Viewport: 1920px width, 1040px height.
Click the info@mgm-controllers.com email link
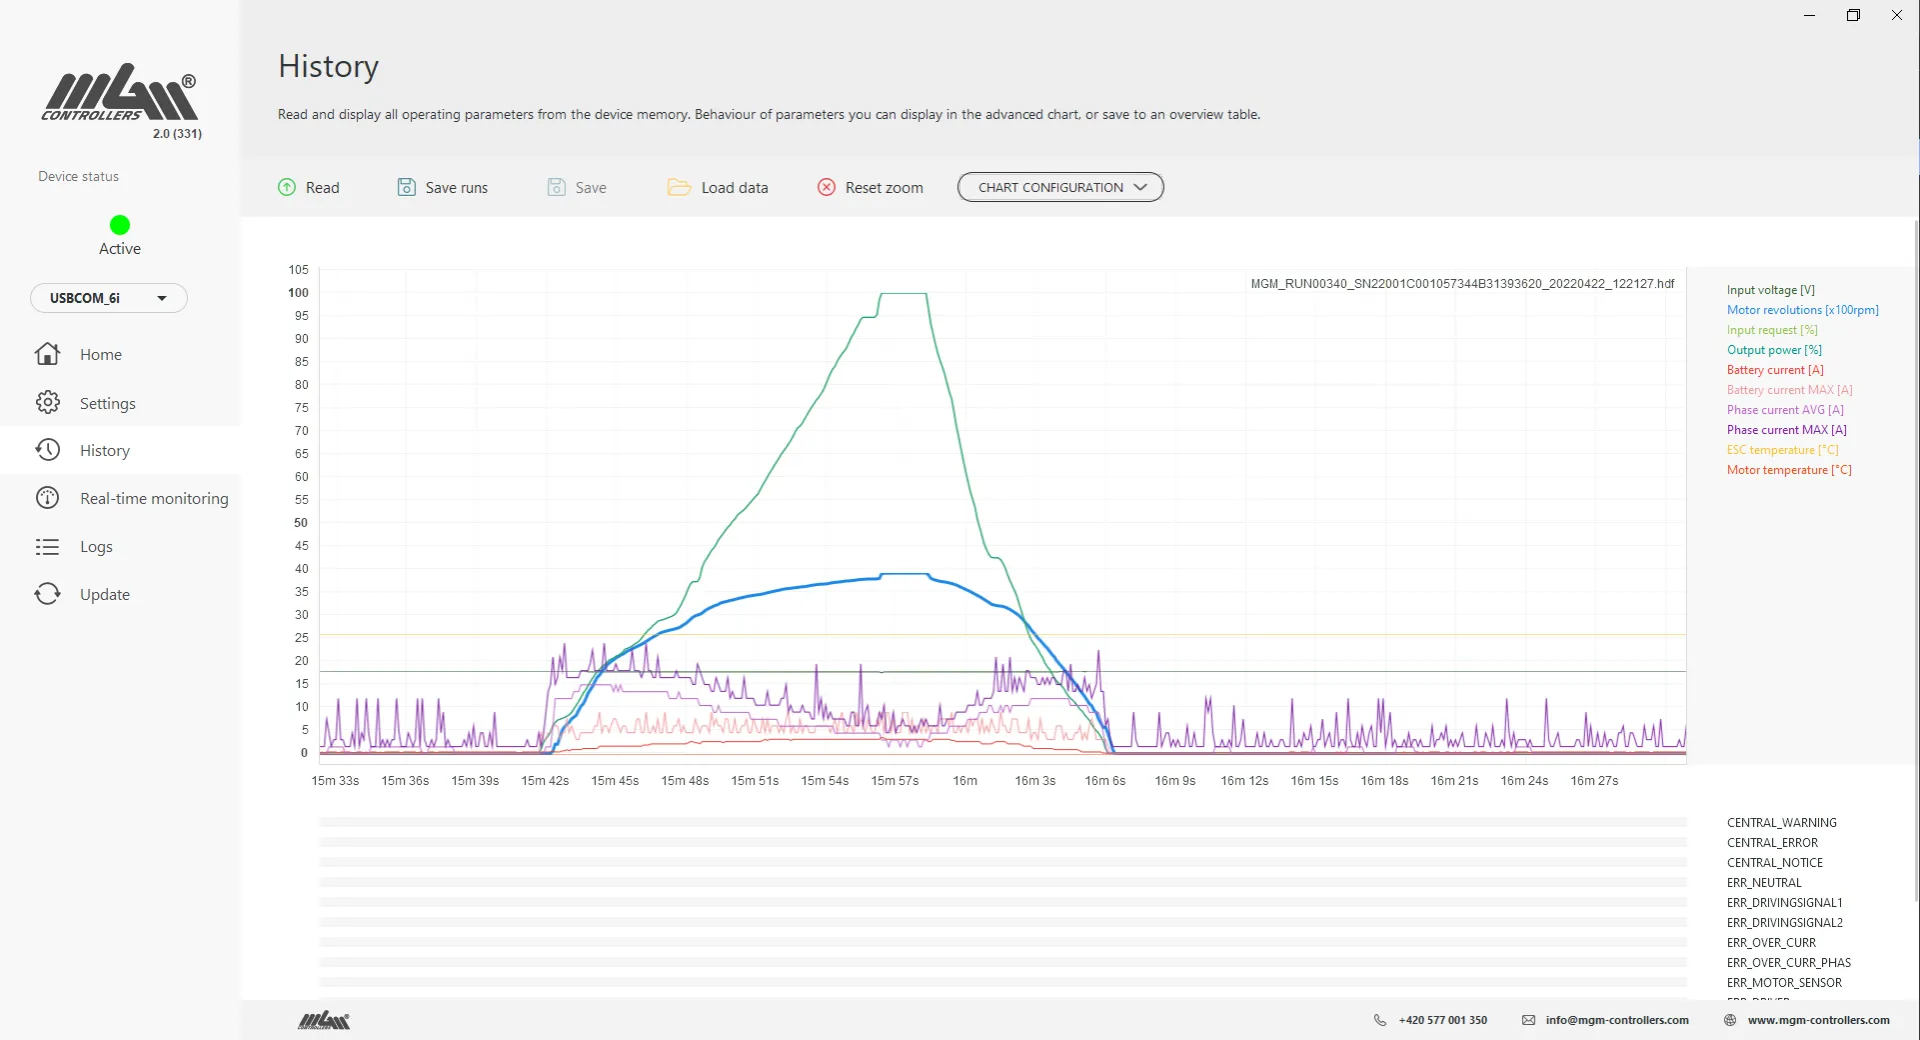(x=1616, y=1020)
